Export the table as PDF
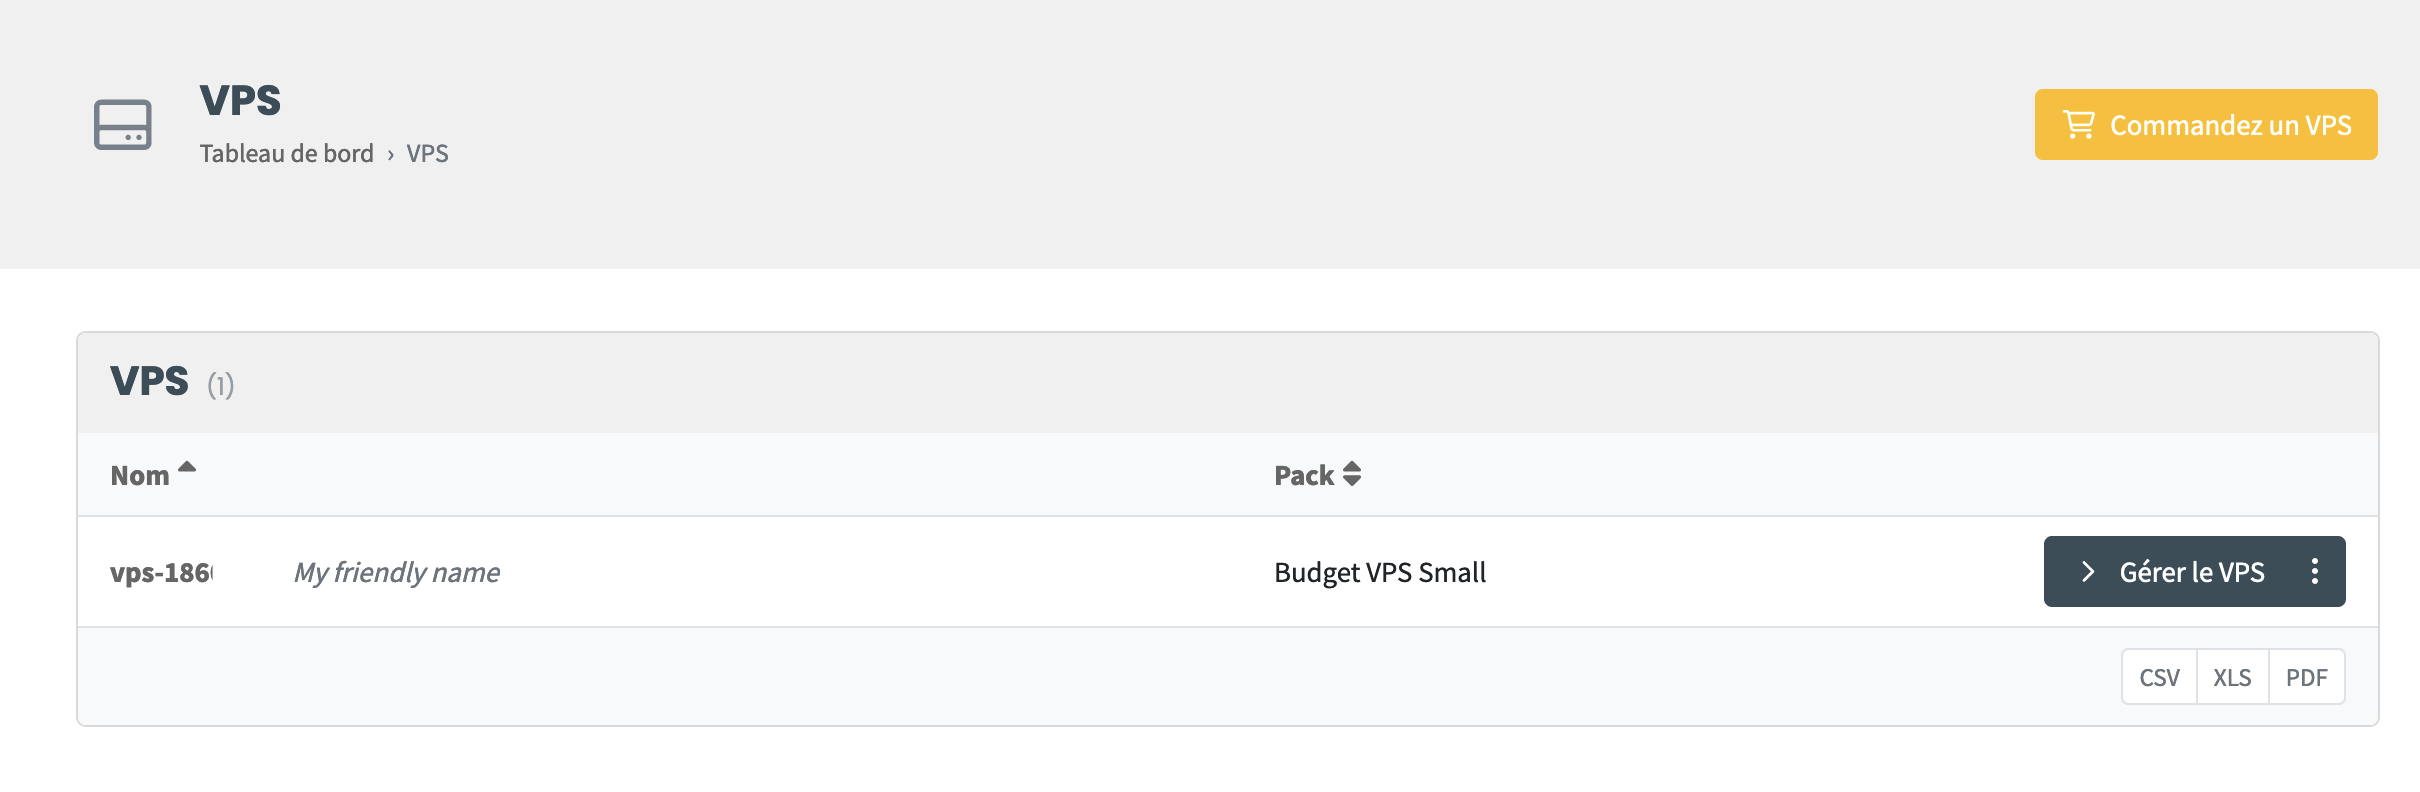2420x792 pixels. (2306, 678)
